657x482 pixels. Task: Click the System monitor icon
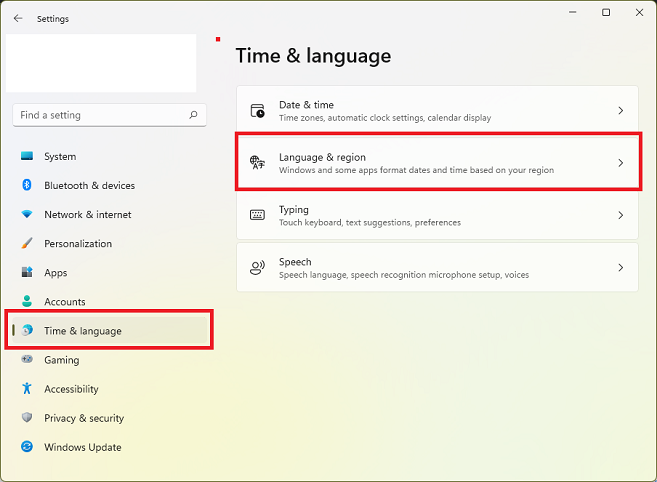coord(27,156)
